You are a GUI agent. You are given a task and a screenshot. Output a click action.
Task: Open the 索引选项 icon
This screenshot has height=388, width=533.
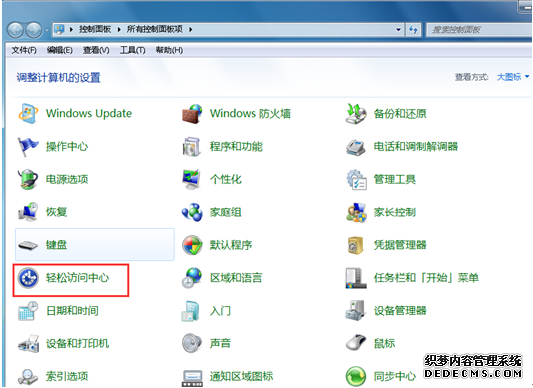pyautogui.click(x=28, y=376)
